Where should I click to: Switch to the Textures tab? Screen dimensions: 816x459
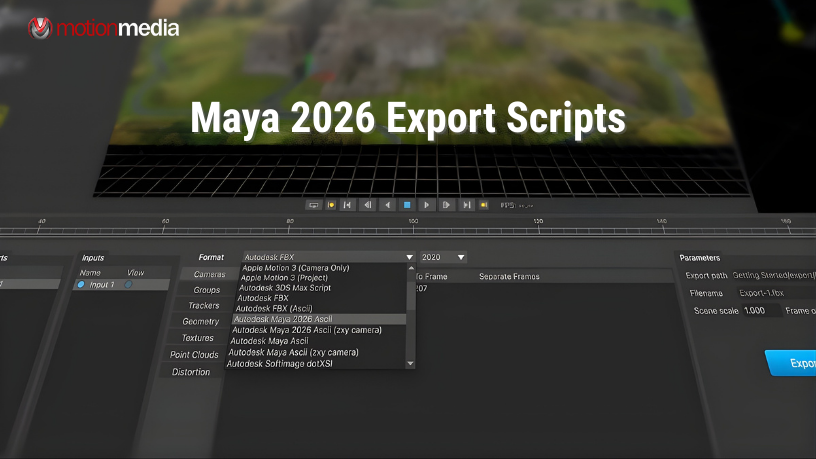pyautogui.click(x=197, y=338)
